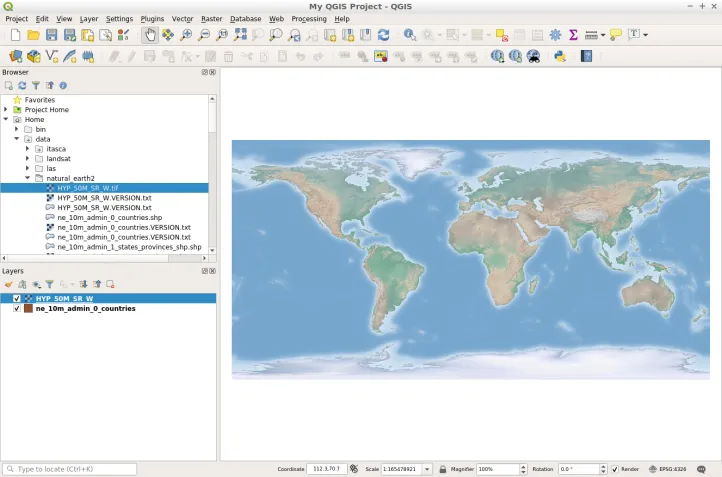Open the Python console
Image resolution: width=722 pixels, height=477 pixels.
coord(561,56)
